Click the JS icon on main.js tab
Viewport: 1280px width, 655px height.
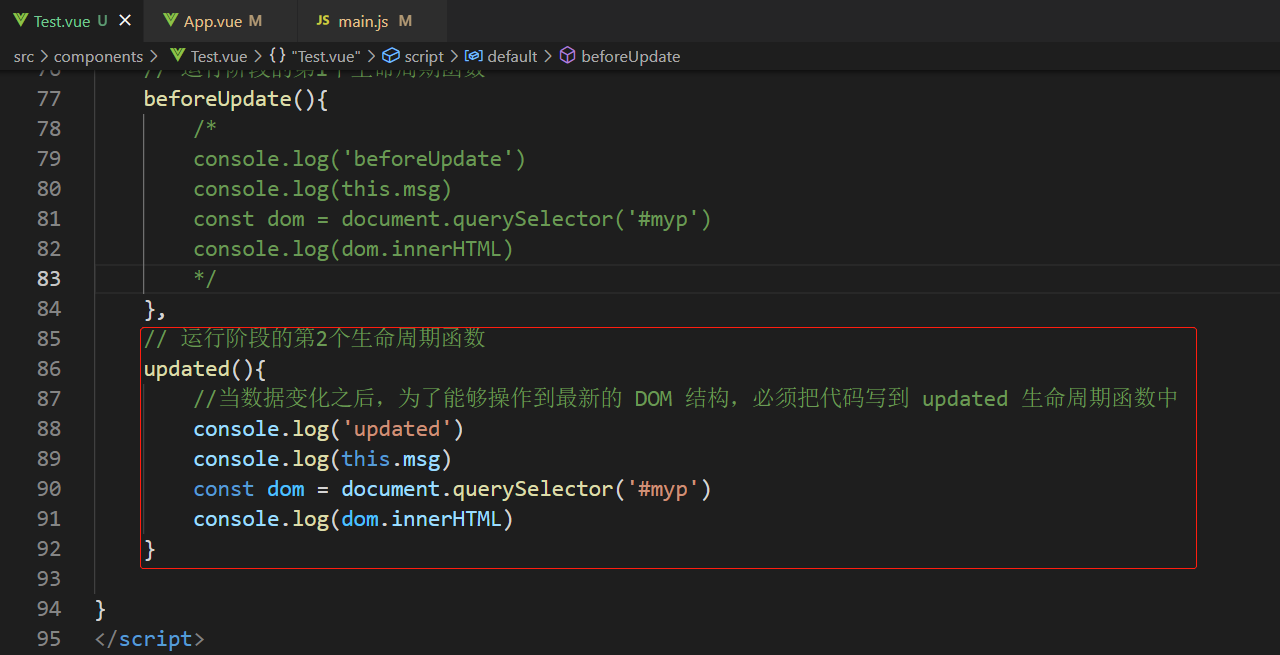tap(322, 20)
